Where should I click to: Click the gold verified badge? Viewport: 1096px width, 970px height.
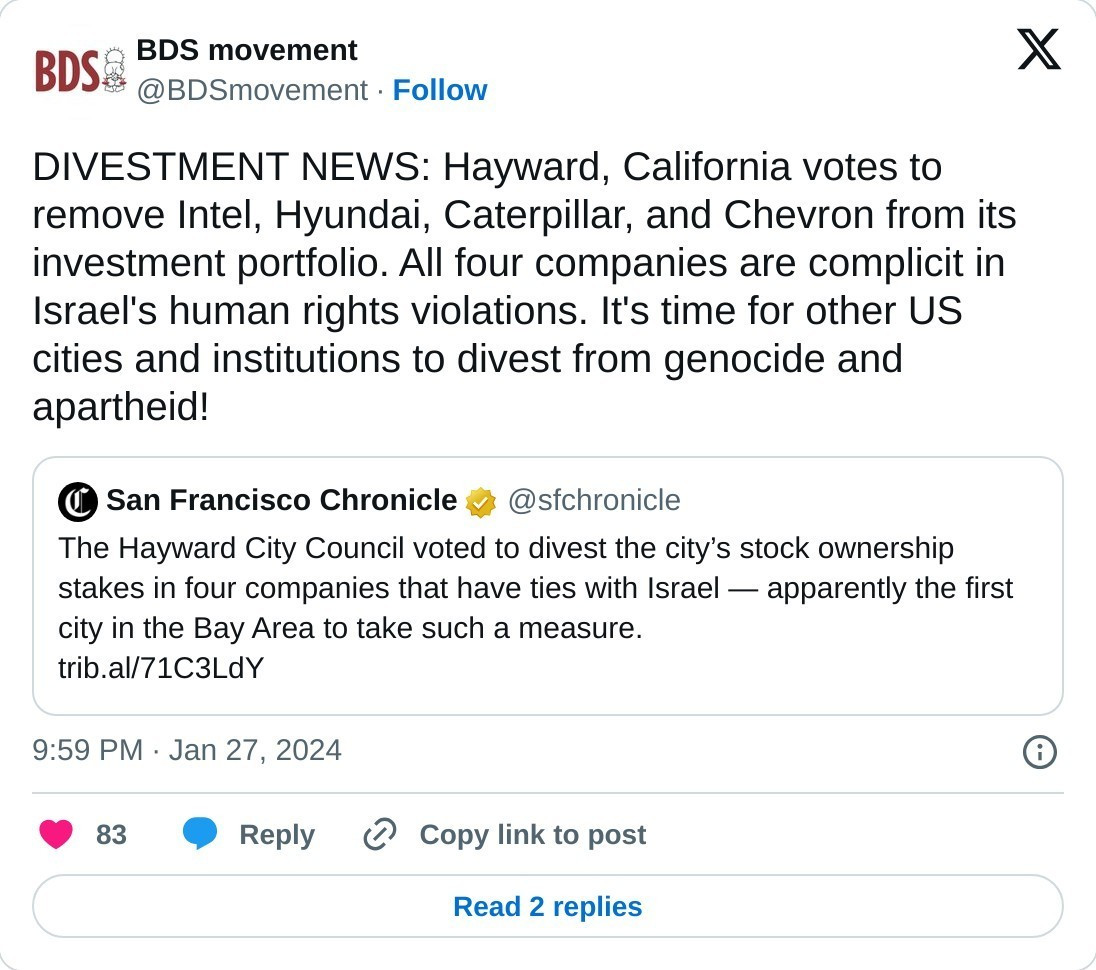(x=481, y=501)
